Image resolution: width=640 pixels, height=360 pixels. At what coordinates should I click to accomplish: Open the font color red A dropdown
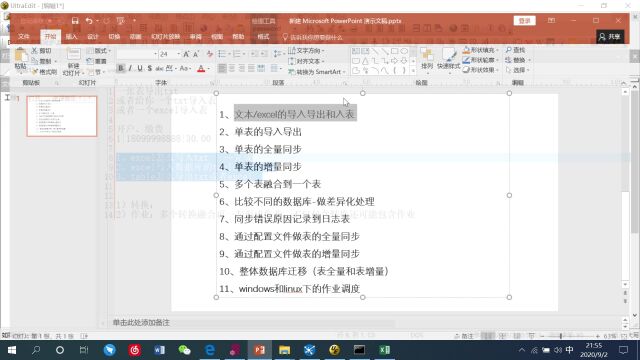(x=209, y=69)
